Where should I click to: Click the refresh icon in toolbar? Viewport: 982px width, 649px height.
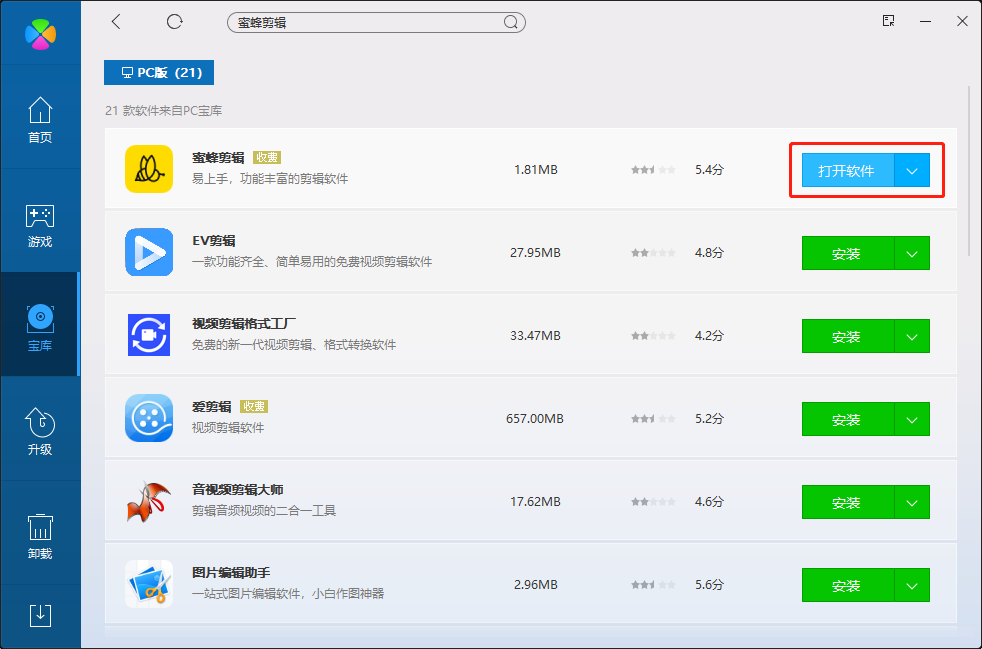175,22
